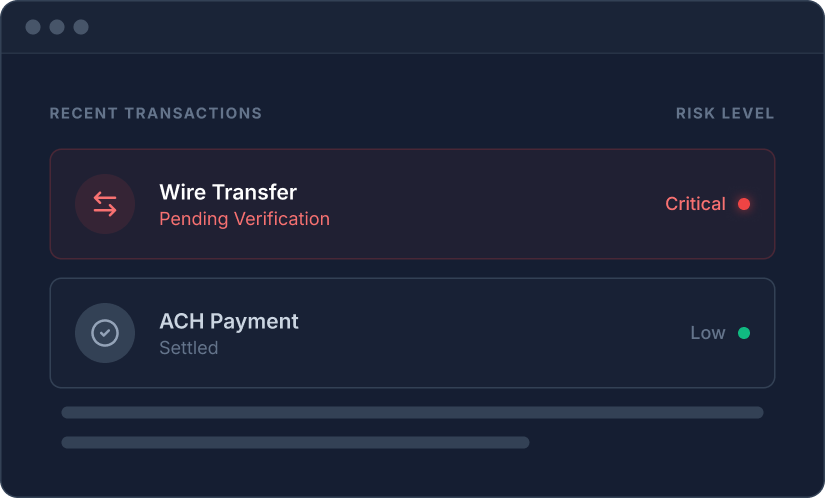The width and height of the screenshot is (825, 498).
Task: Select the Low risk label
Action: [708, 333]
